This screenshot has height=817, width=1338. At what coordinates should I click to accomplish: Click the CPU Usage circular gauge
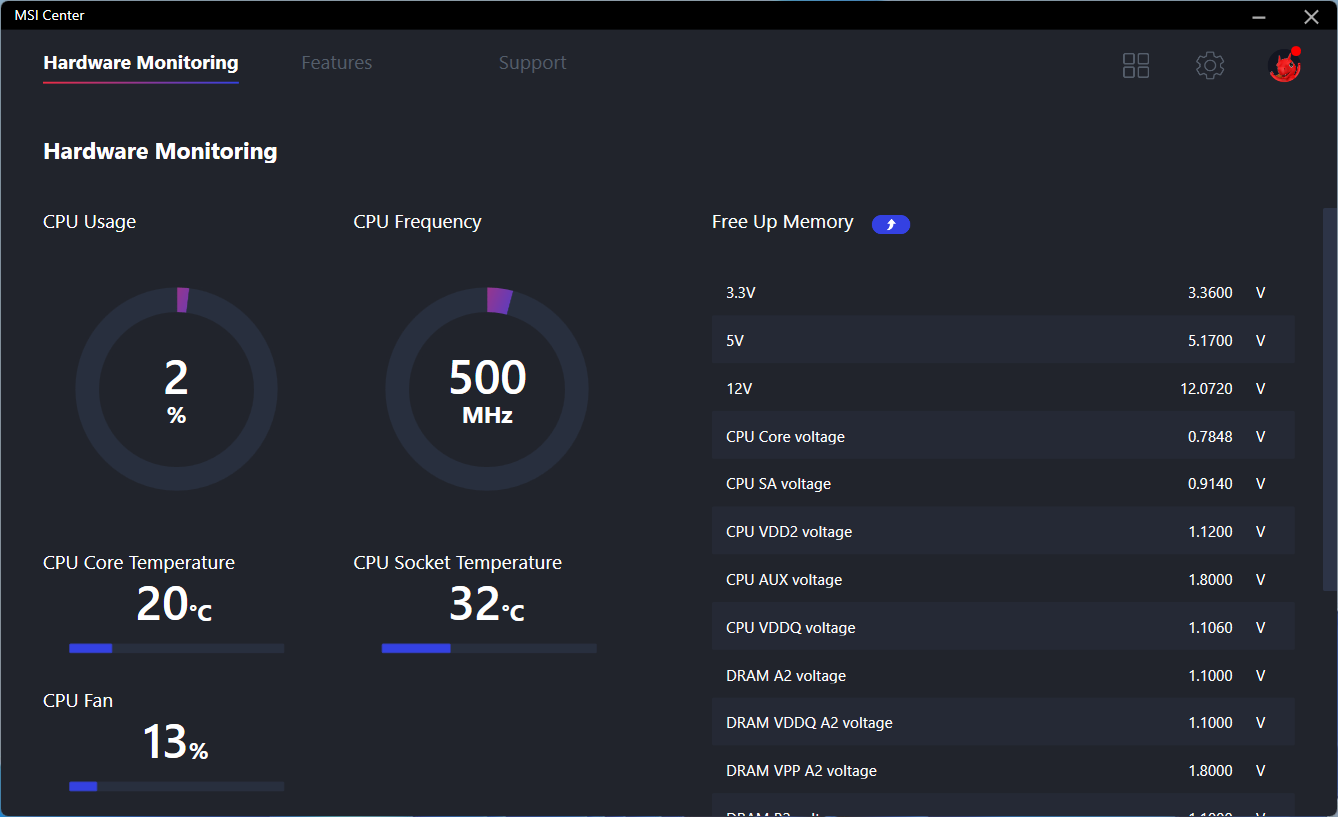(177, 389)
